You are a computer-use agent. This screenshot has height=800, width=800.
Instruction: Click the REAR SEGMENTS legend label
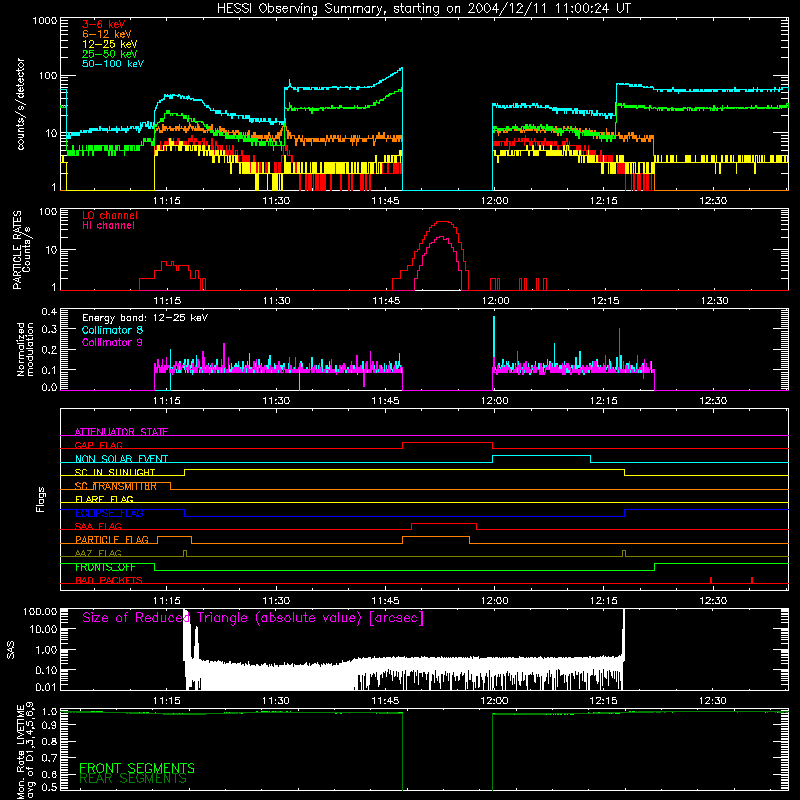(x=133, y=779)
